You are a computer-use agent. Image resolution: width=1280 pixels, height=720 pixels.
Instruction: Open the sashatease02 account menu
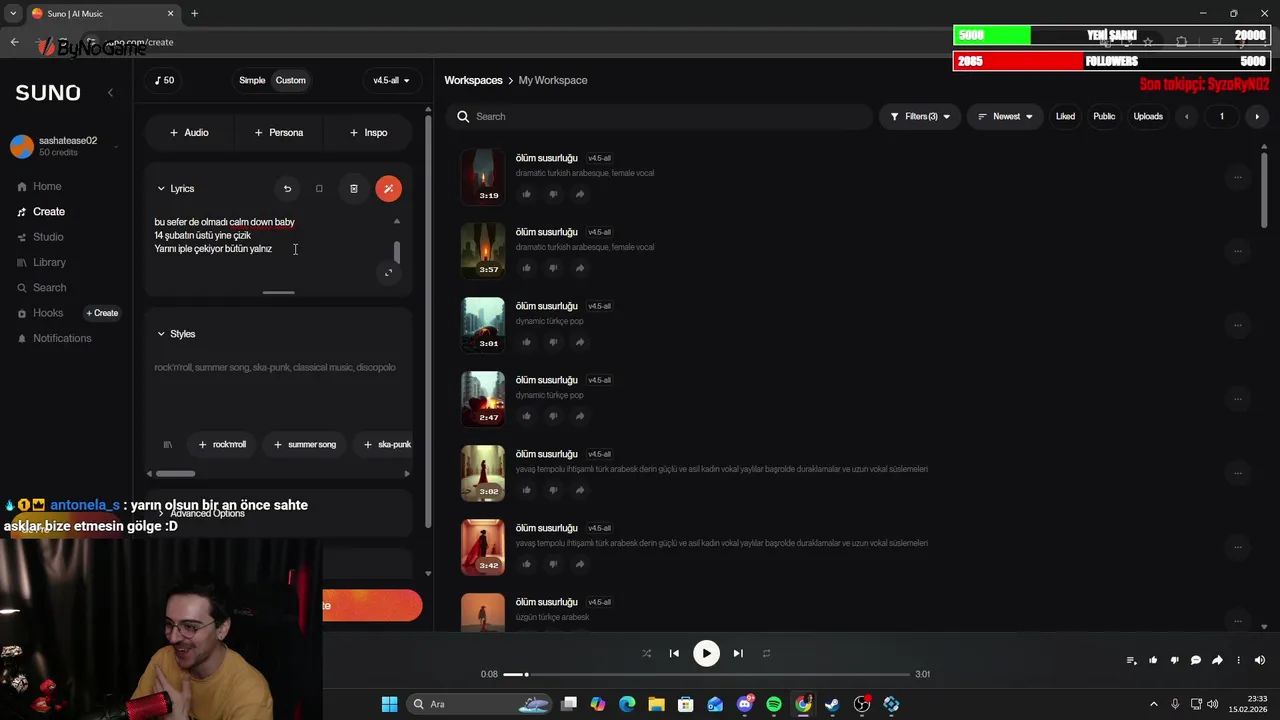pyautogui.click(x=64, y=146)
